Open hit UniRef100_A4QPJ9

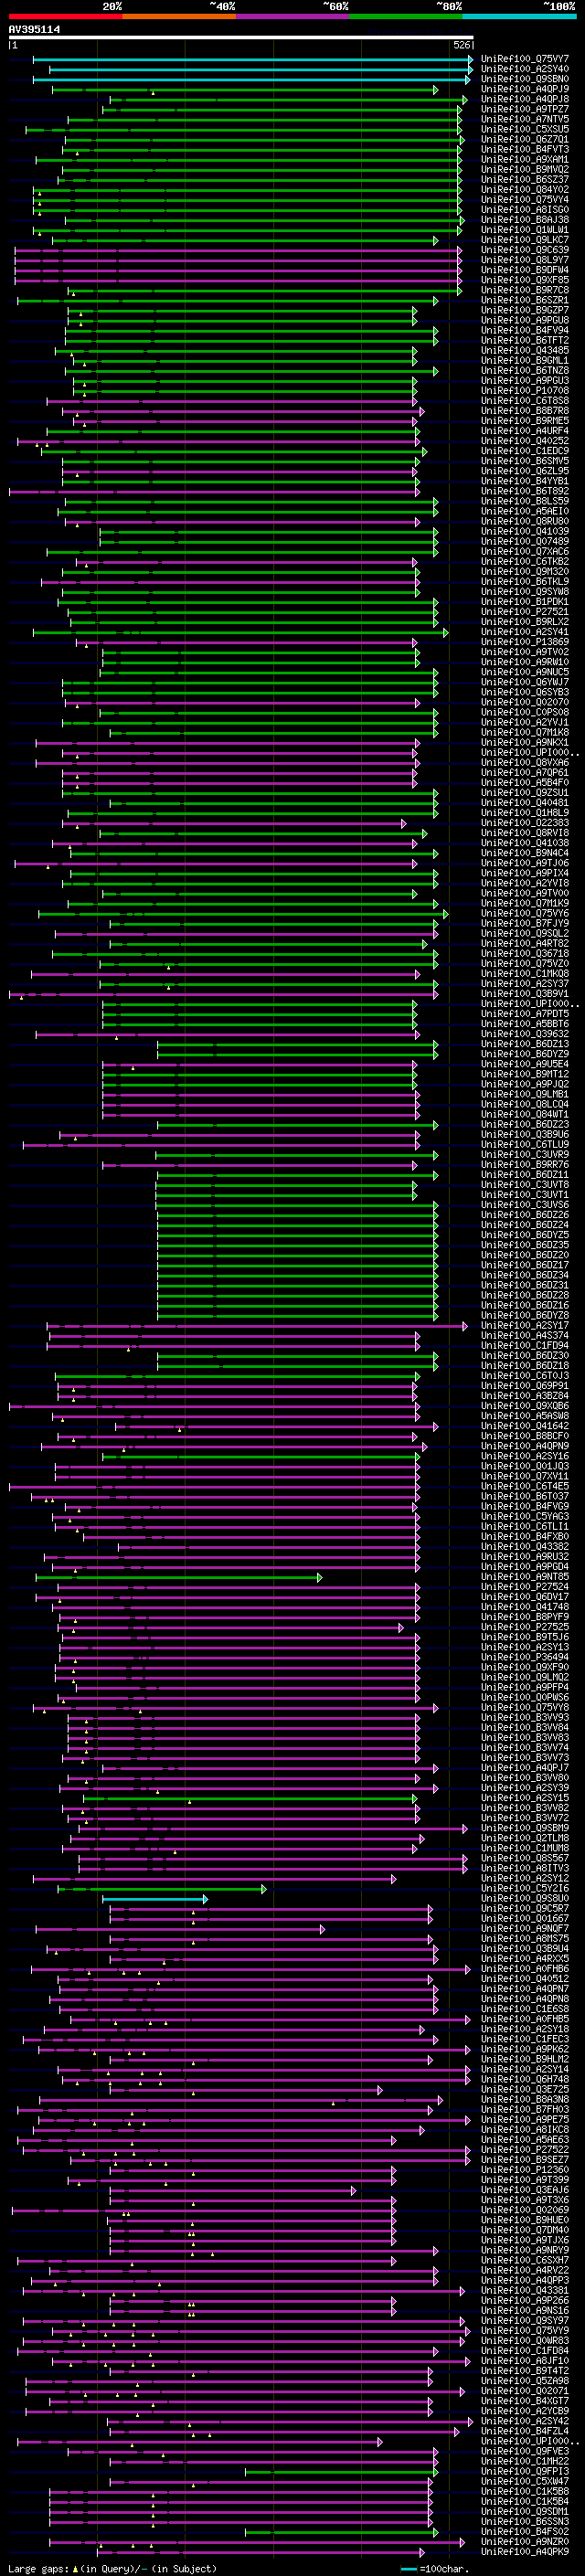point(525,89)
